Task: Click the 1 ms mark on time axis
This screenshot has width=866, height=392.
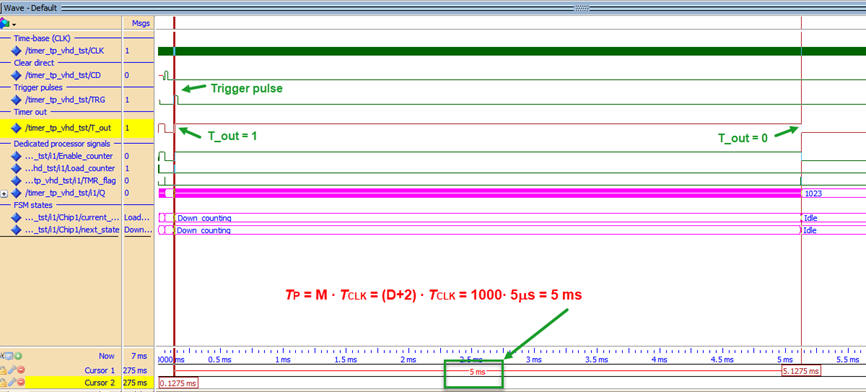Action: (x=282, y=360)
